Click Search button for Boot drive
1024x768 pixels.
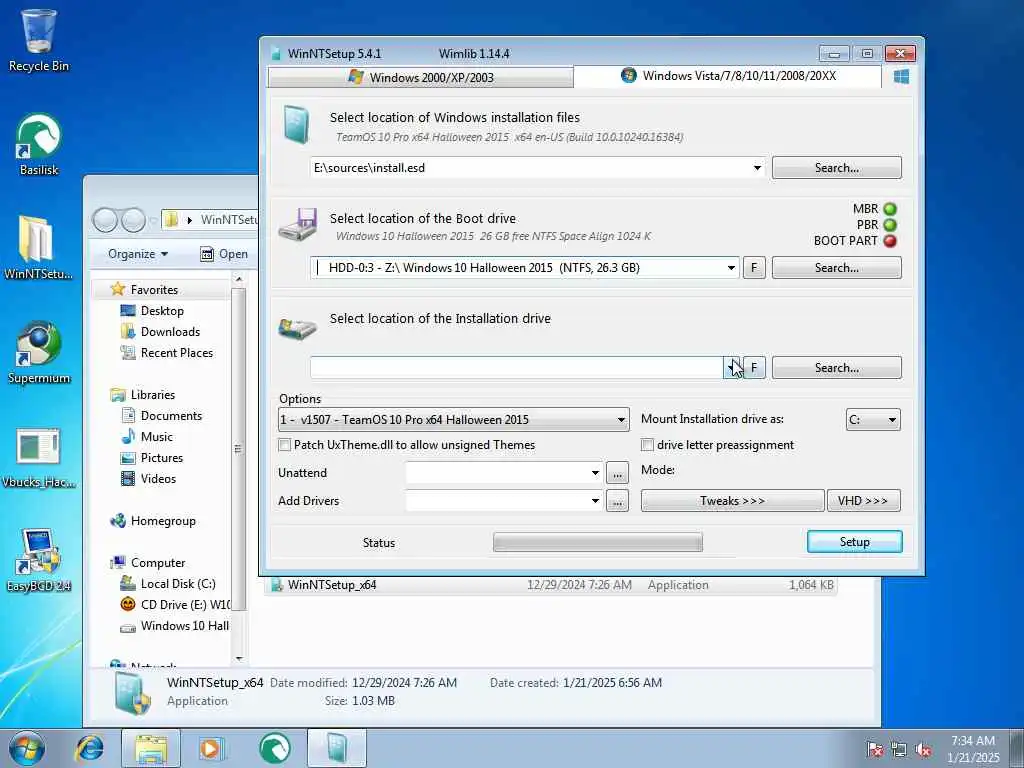pyautogui.click(x=837, y=268)
